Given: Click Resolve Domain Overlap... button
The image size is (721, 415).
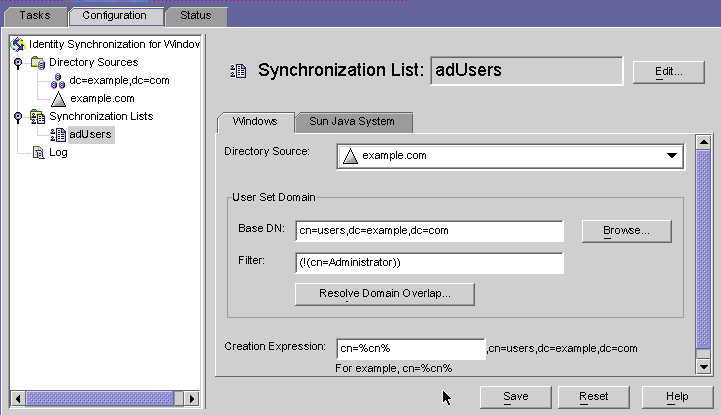Looking at the screenshot, I should 385,294.
